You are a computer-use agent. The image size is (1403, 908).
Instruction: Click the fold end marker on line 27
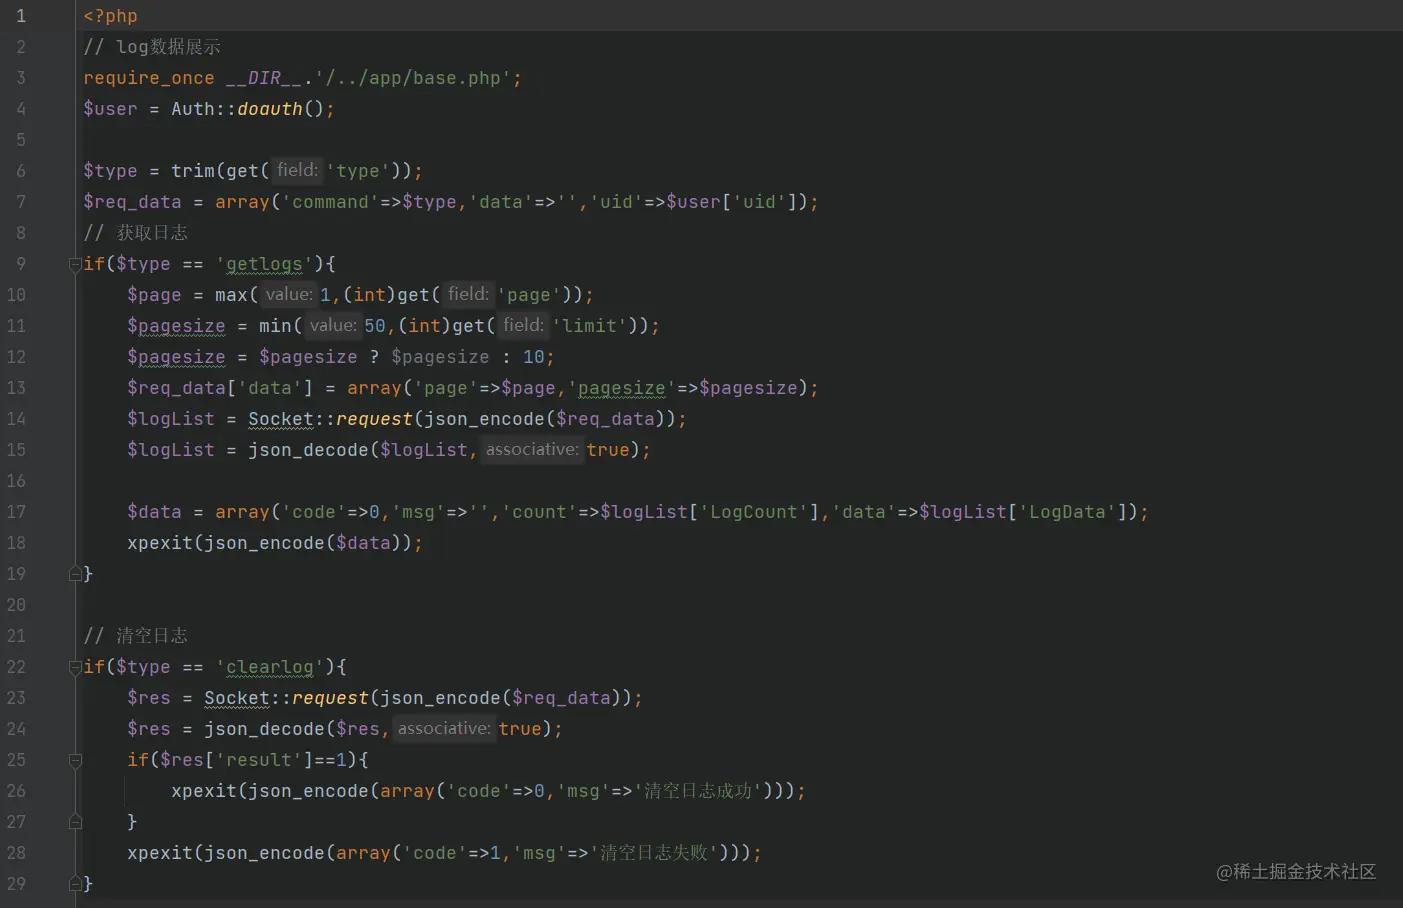(x=75, y=822)
